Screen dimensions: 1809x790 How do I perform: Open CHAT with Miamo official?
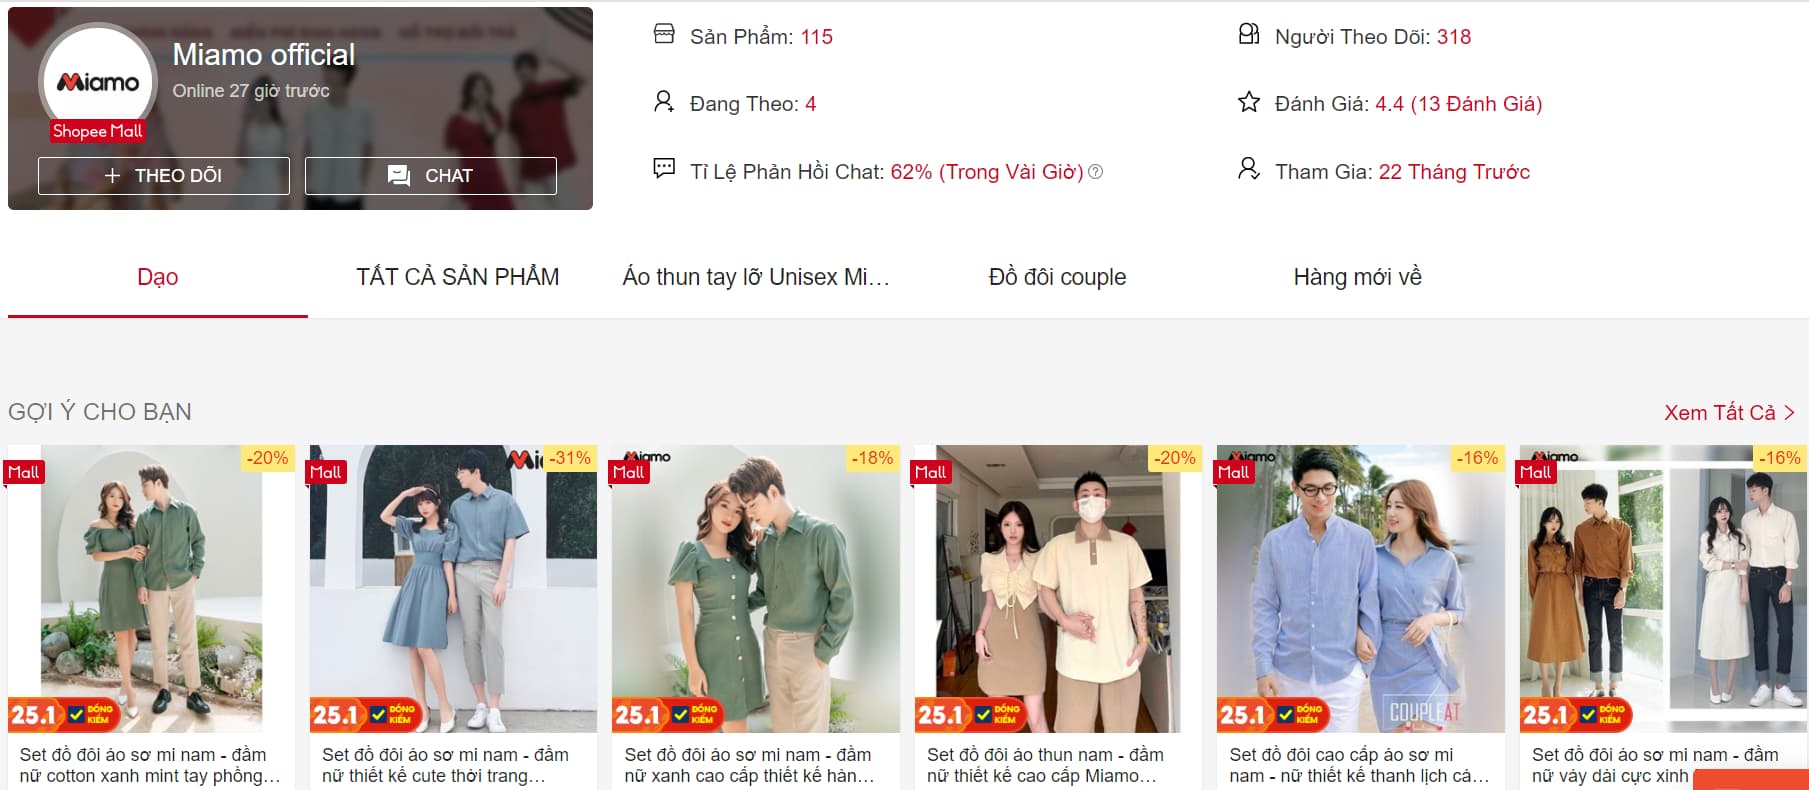[431, 176]
